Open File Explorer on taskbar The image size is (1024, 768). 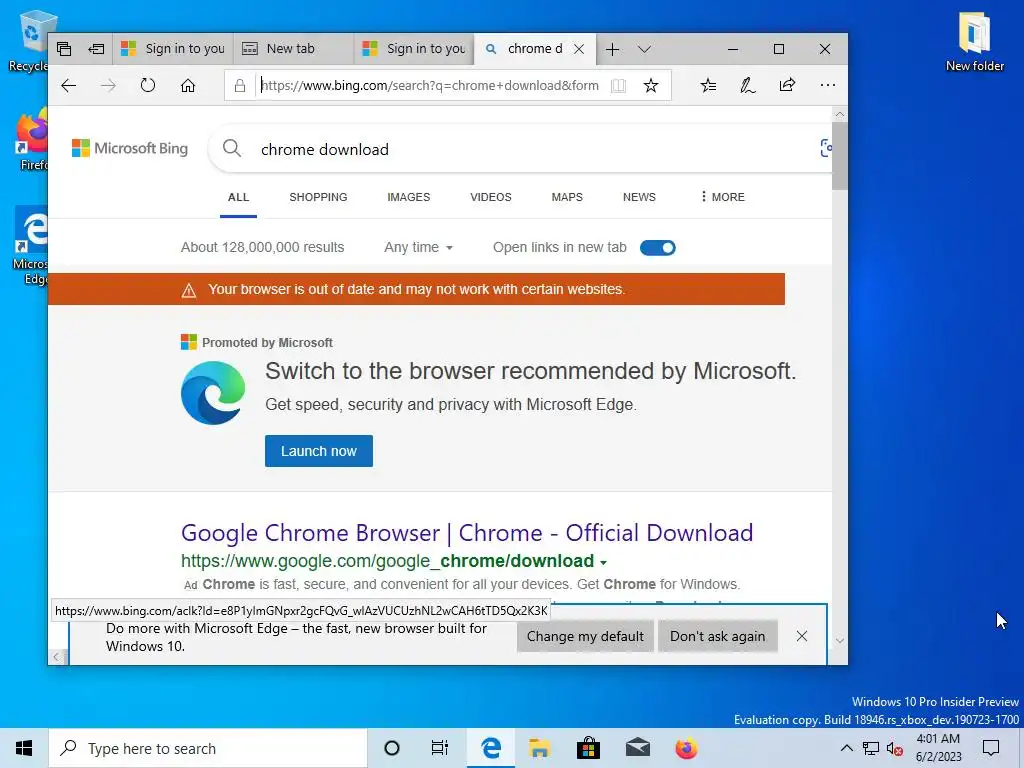pos(539,748)
